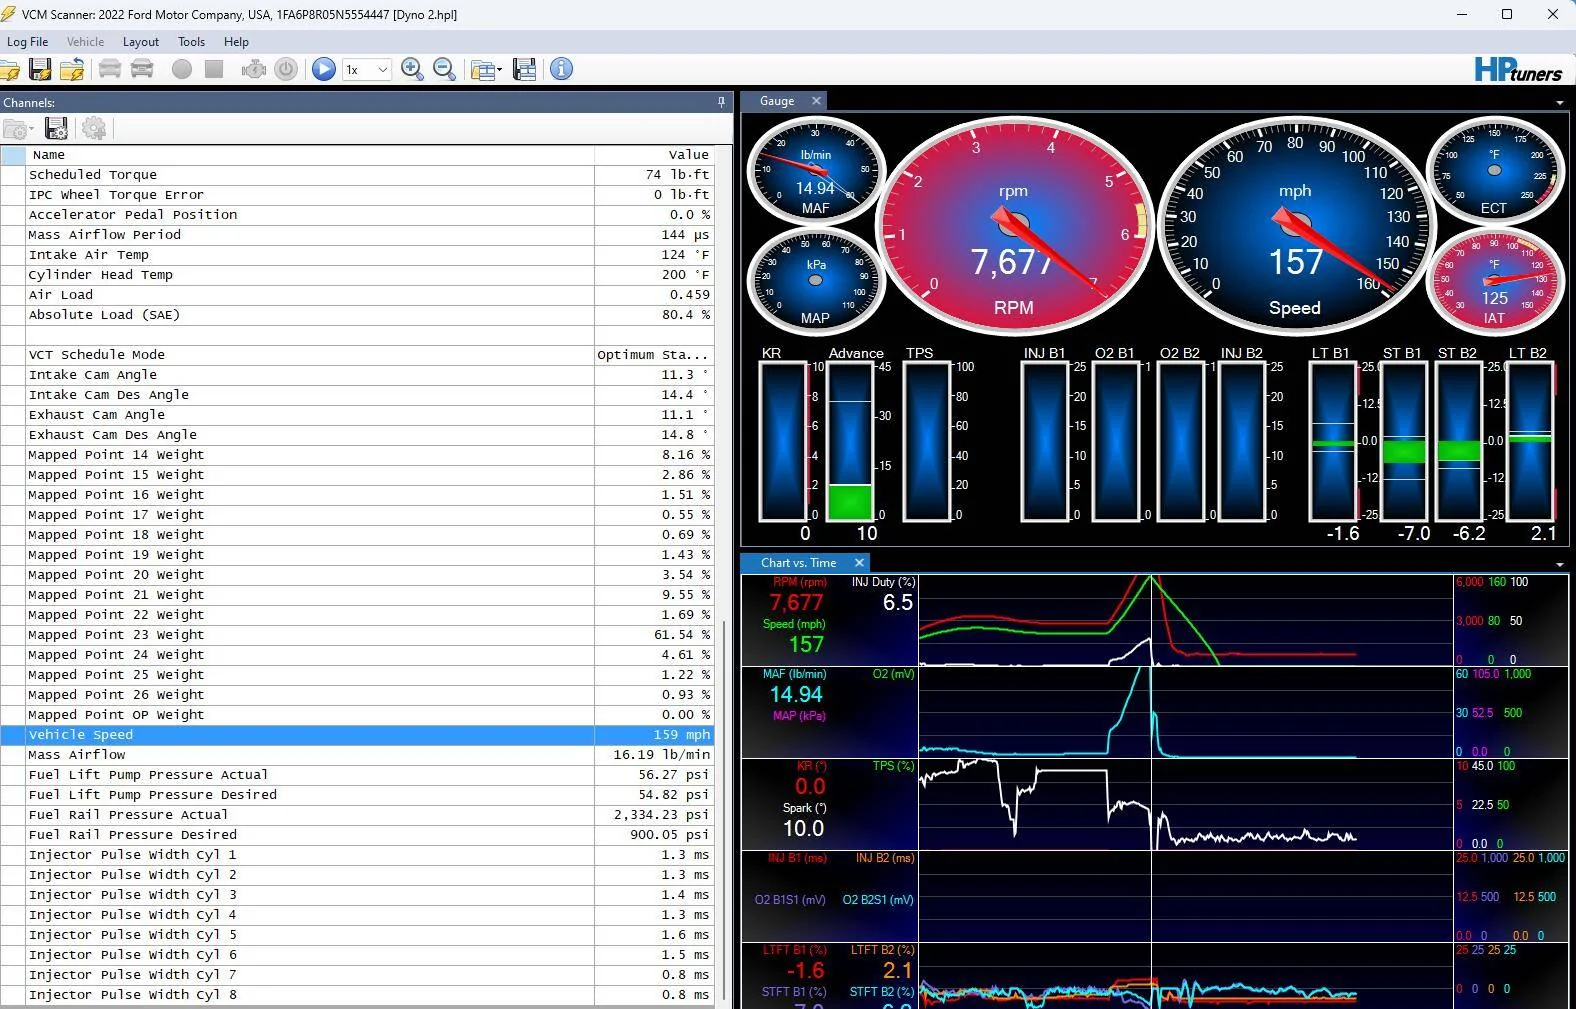Select the Mass Airflow channel row

[357, 755]
